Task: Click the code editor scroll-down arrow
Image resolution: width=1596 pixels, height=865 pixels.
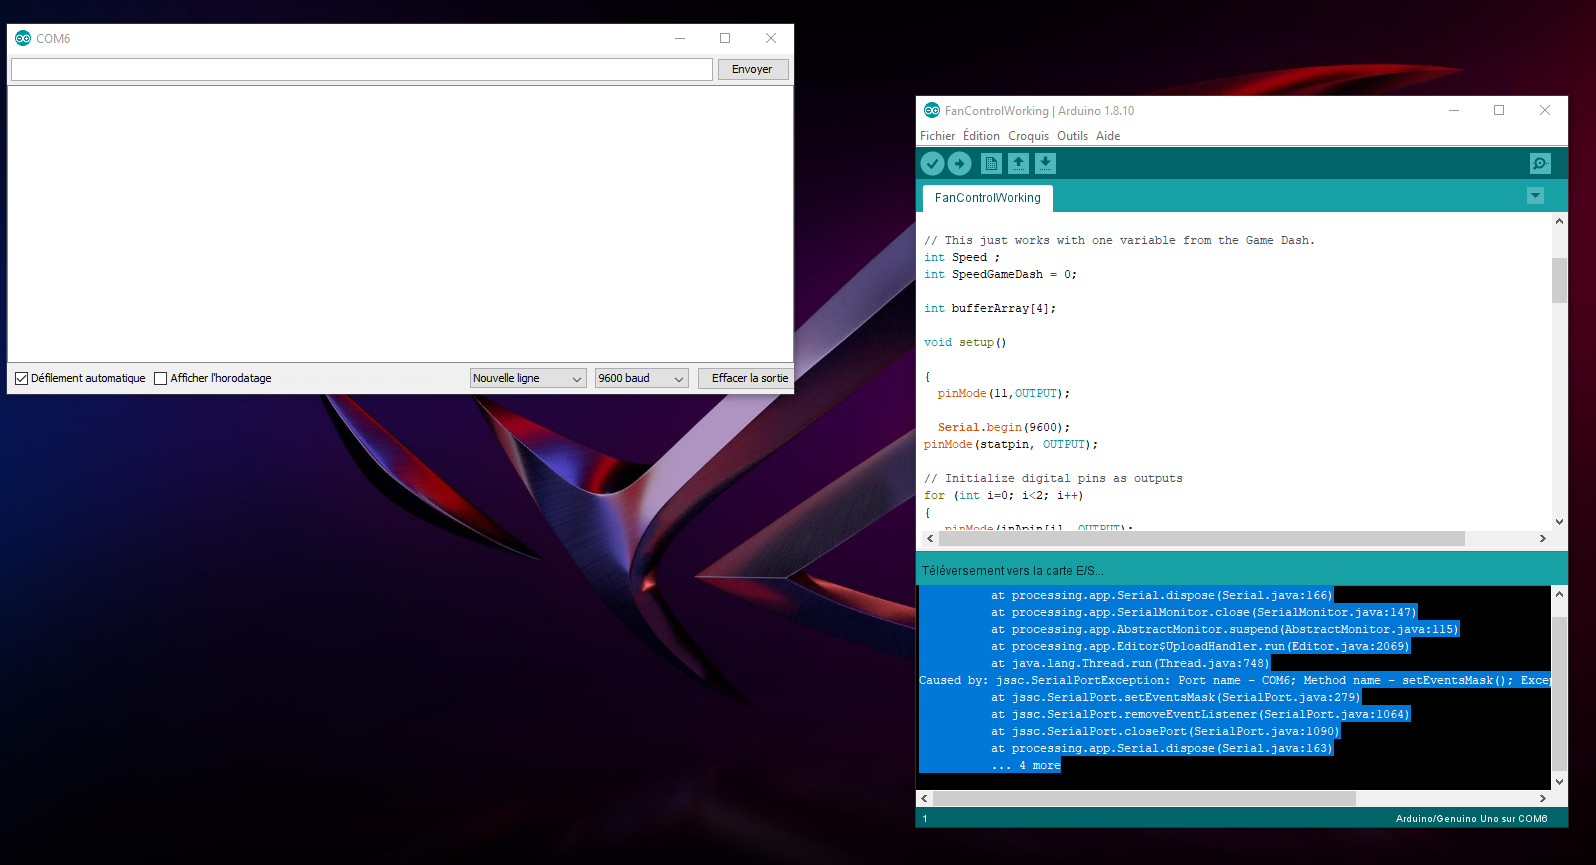Action: 1559,521
